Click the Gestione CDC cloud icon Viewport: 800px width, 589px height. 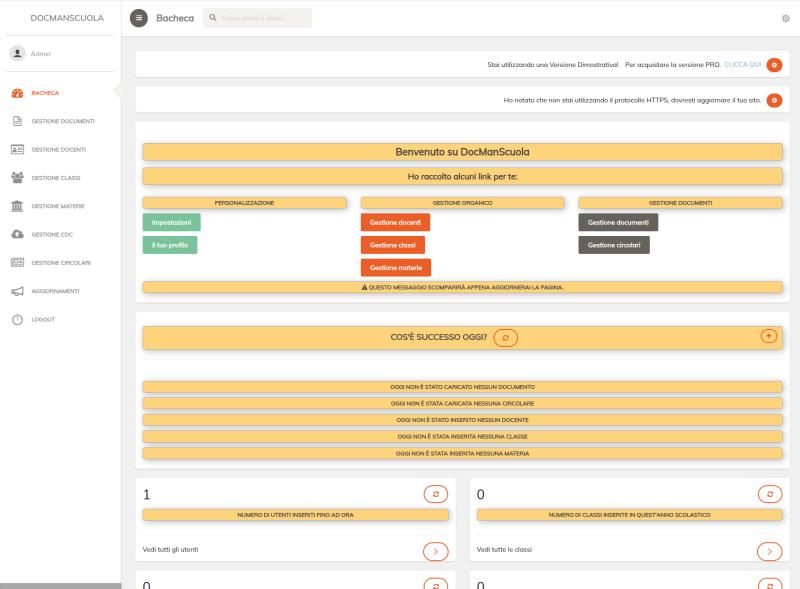(17, 234)
